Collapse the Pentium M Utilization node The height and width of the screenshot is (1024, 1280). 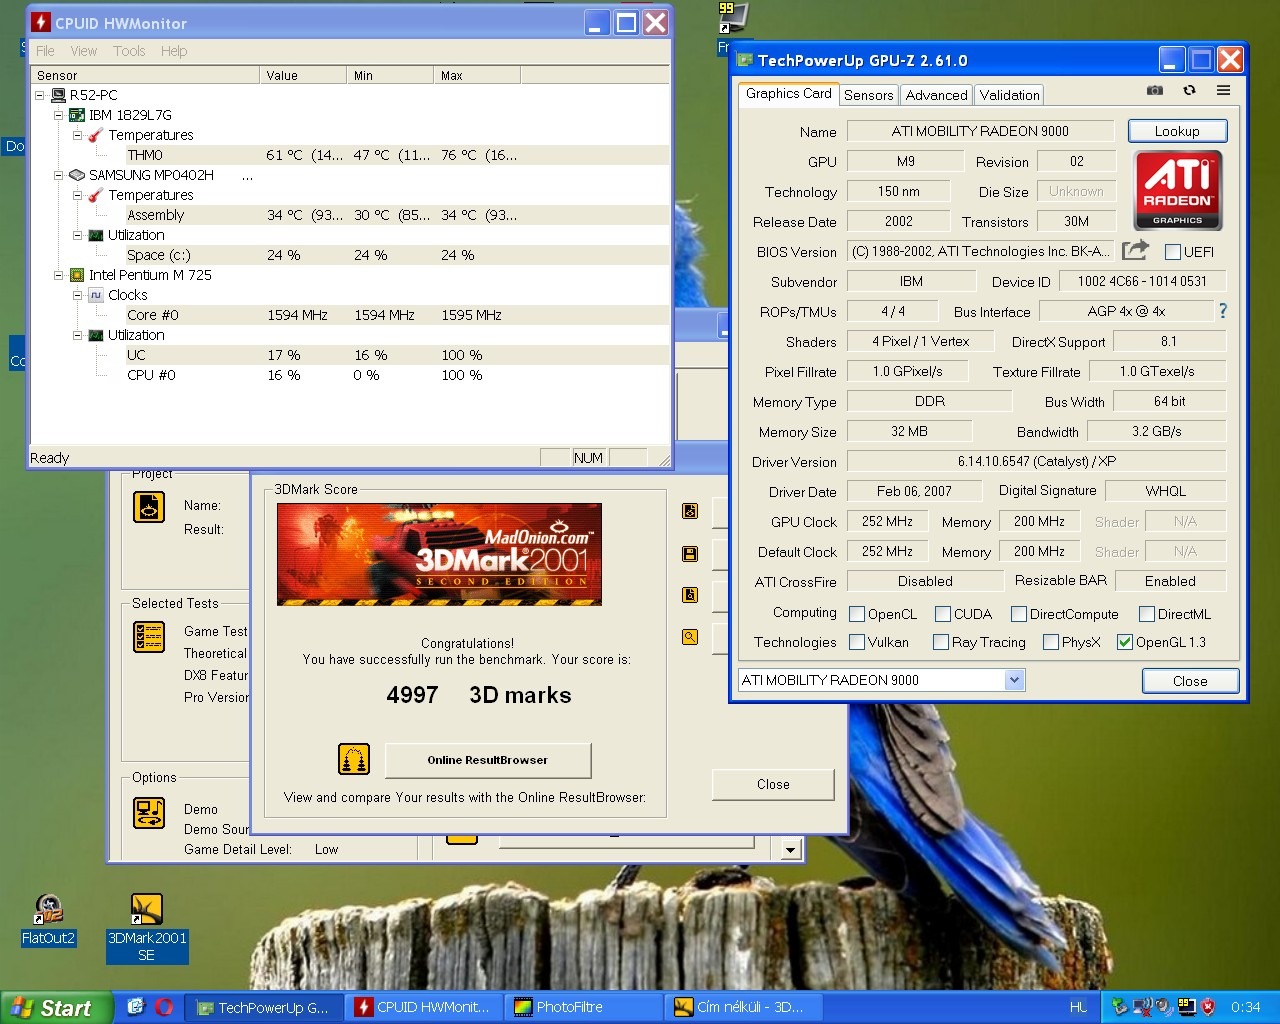coord(78,335)
